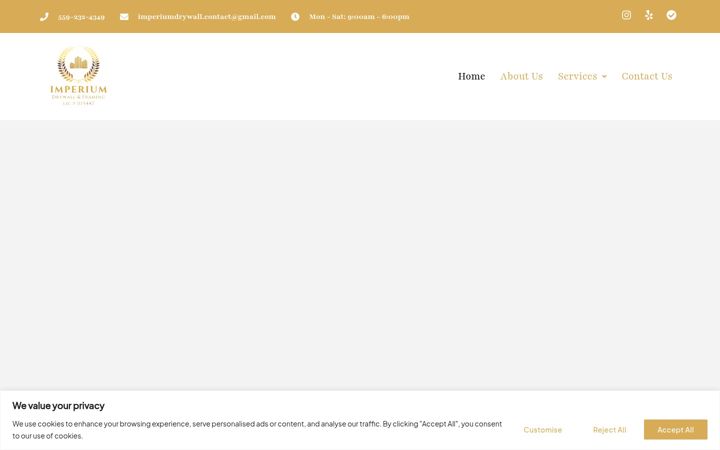Click the Imperium Drywall logo

(79, 76)
